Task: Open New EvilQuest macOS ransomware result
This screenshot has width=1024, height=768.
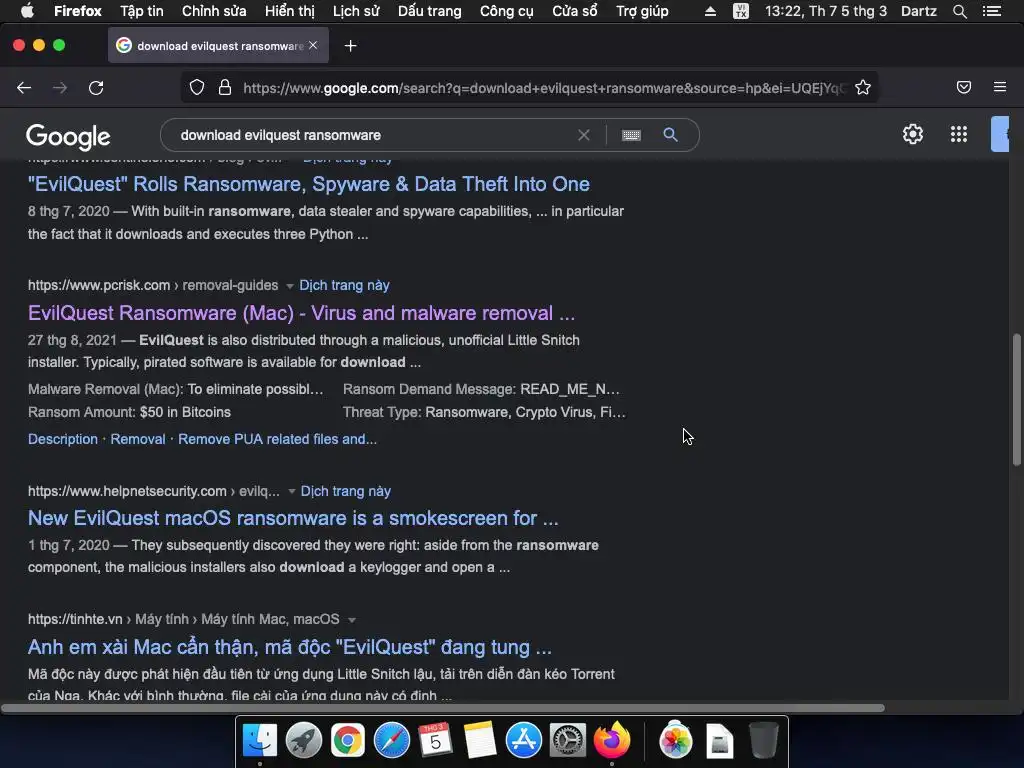Action: coord(293,518)
